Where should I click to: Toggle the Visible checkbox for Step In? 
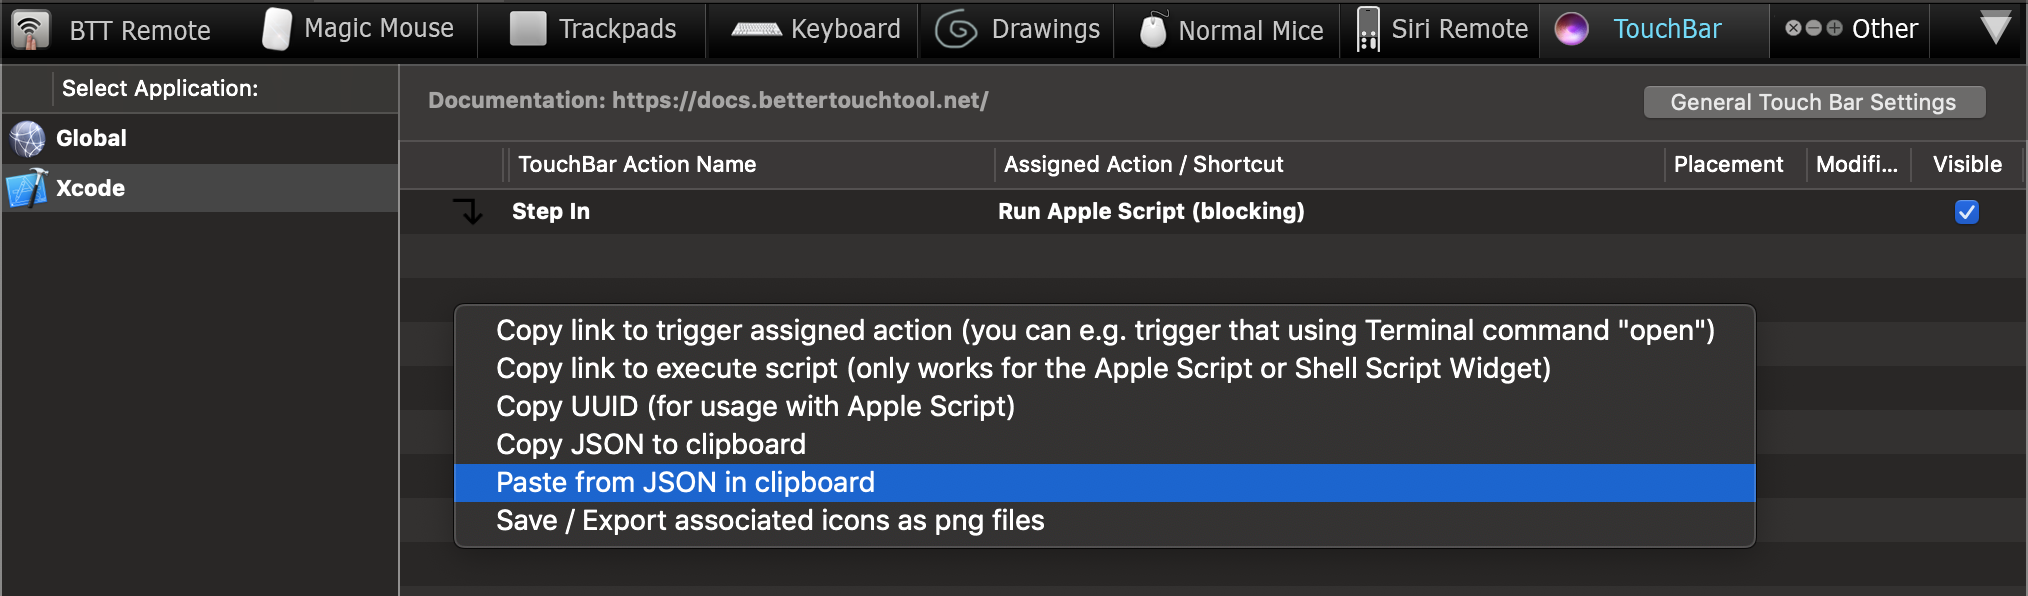(x=1966, y=212)
